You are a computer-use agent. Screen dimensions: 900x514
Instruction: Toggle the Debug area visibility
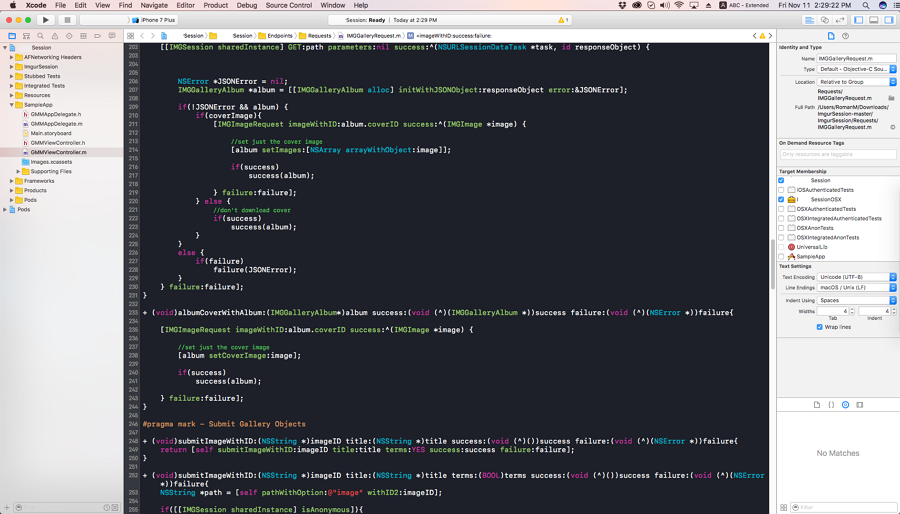click(x=874, y=20)
